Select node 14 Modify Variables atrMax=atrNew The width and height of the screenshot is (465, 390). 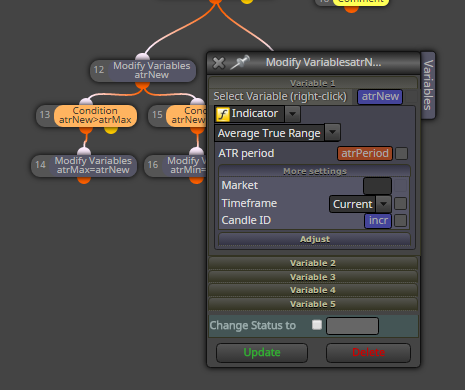pyautogui.click(x=84, y=165)
